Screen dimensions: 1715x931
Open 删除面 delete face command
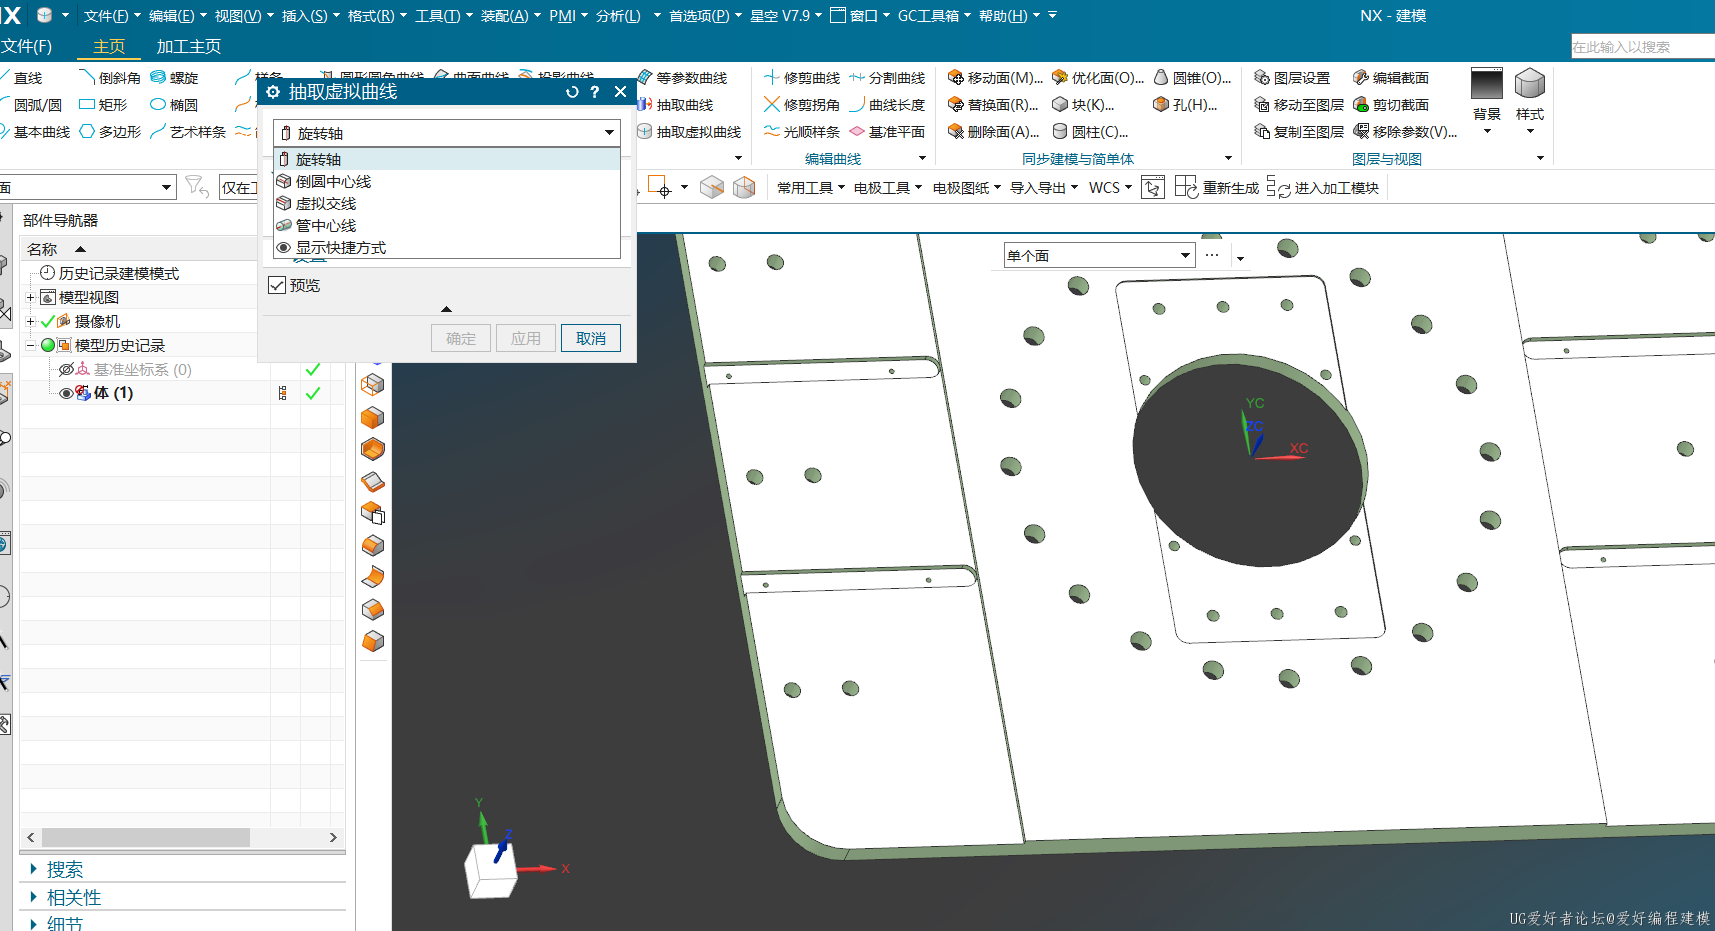tap(994, 132)
